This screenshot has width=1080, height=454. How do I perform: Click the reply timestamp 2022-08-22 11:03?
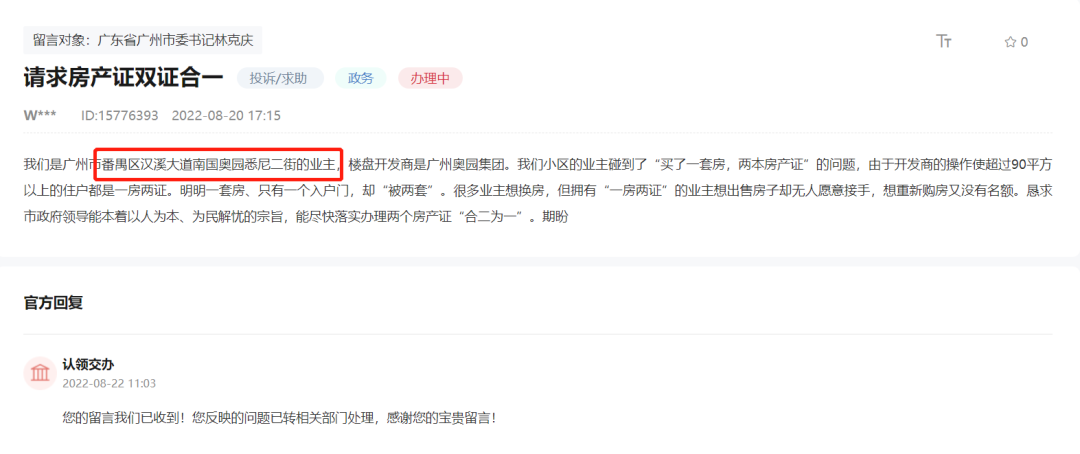point(109,383)
